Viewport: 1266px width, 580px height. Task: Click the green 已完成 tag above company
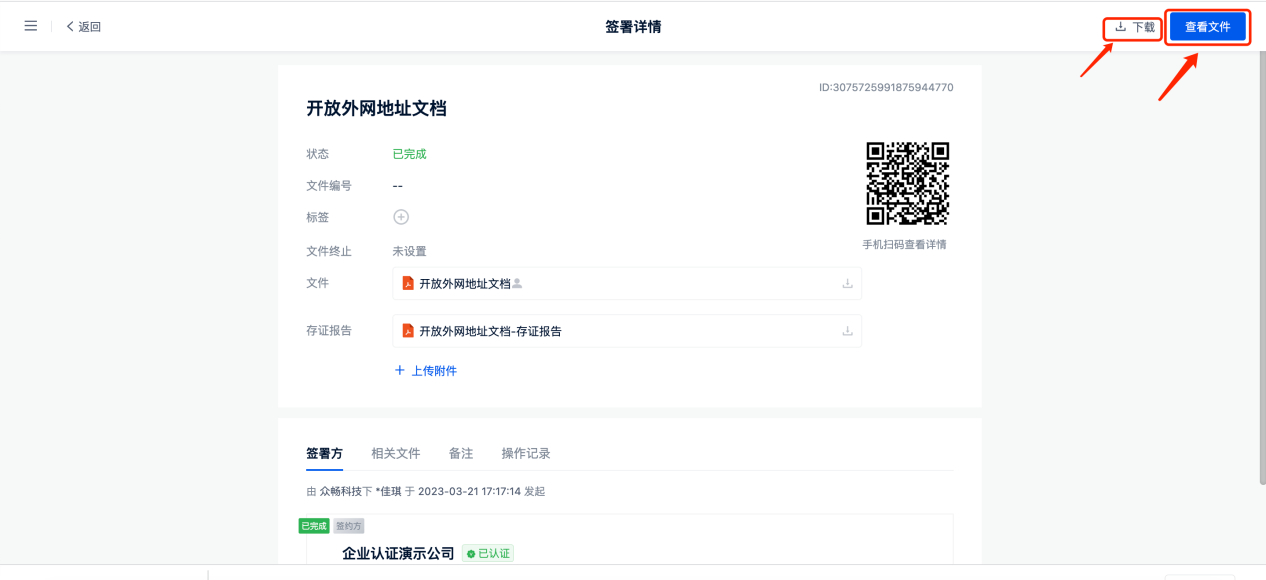pos(314,526)
